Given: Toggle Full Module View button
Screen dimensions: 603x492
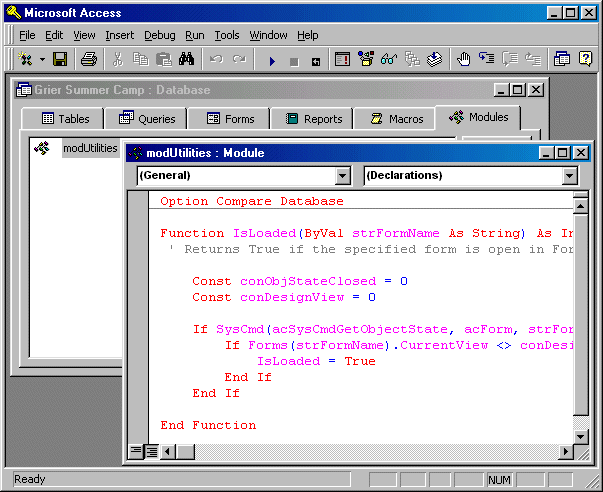Looking at the screenshot, I should [x=152, y=451].
